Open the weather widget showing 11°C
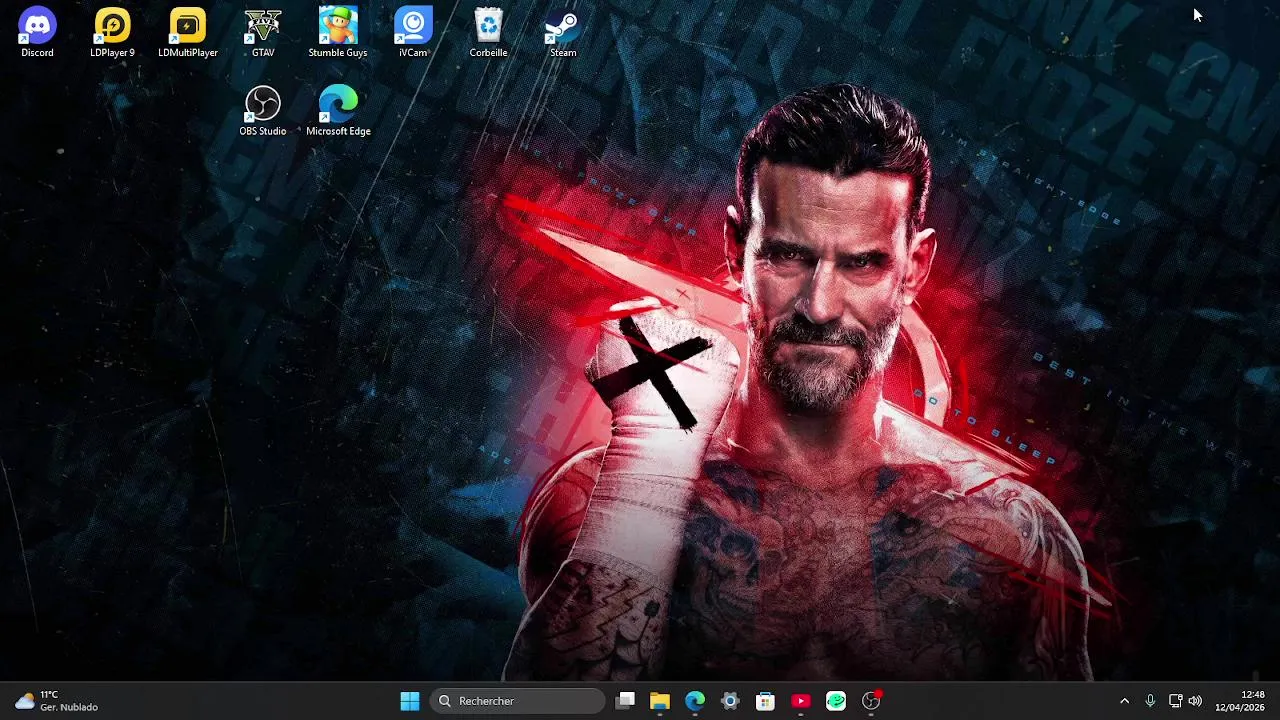Viewport: 1280px width, 720px height. tap(56, 701)
